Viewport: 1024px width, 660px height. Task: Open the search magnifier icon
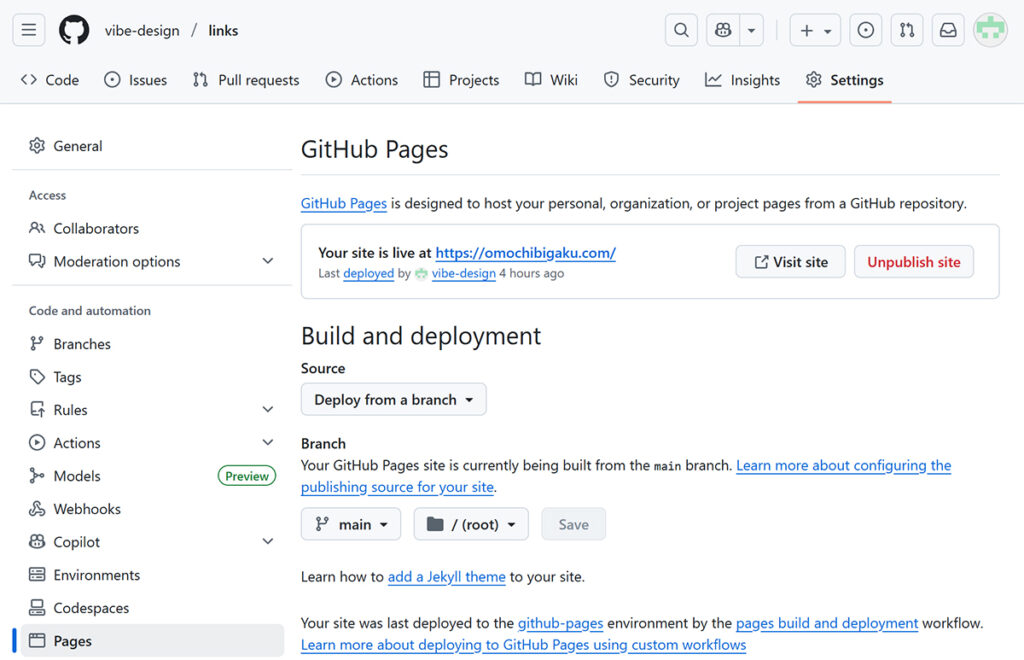[x=681, y=30]
